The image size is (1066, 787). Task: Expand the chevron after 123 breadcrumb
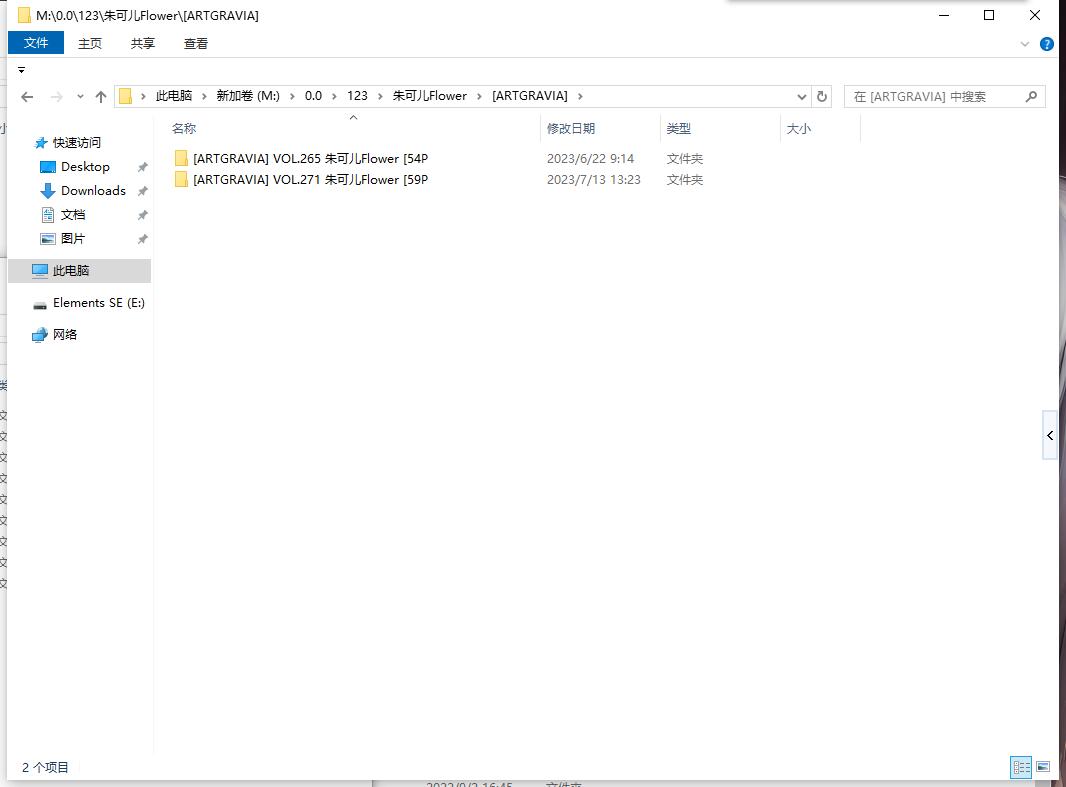(380, 97)
